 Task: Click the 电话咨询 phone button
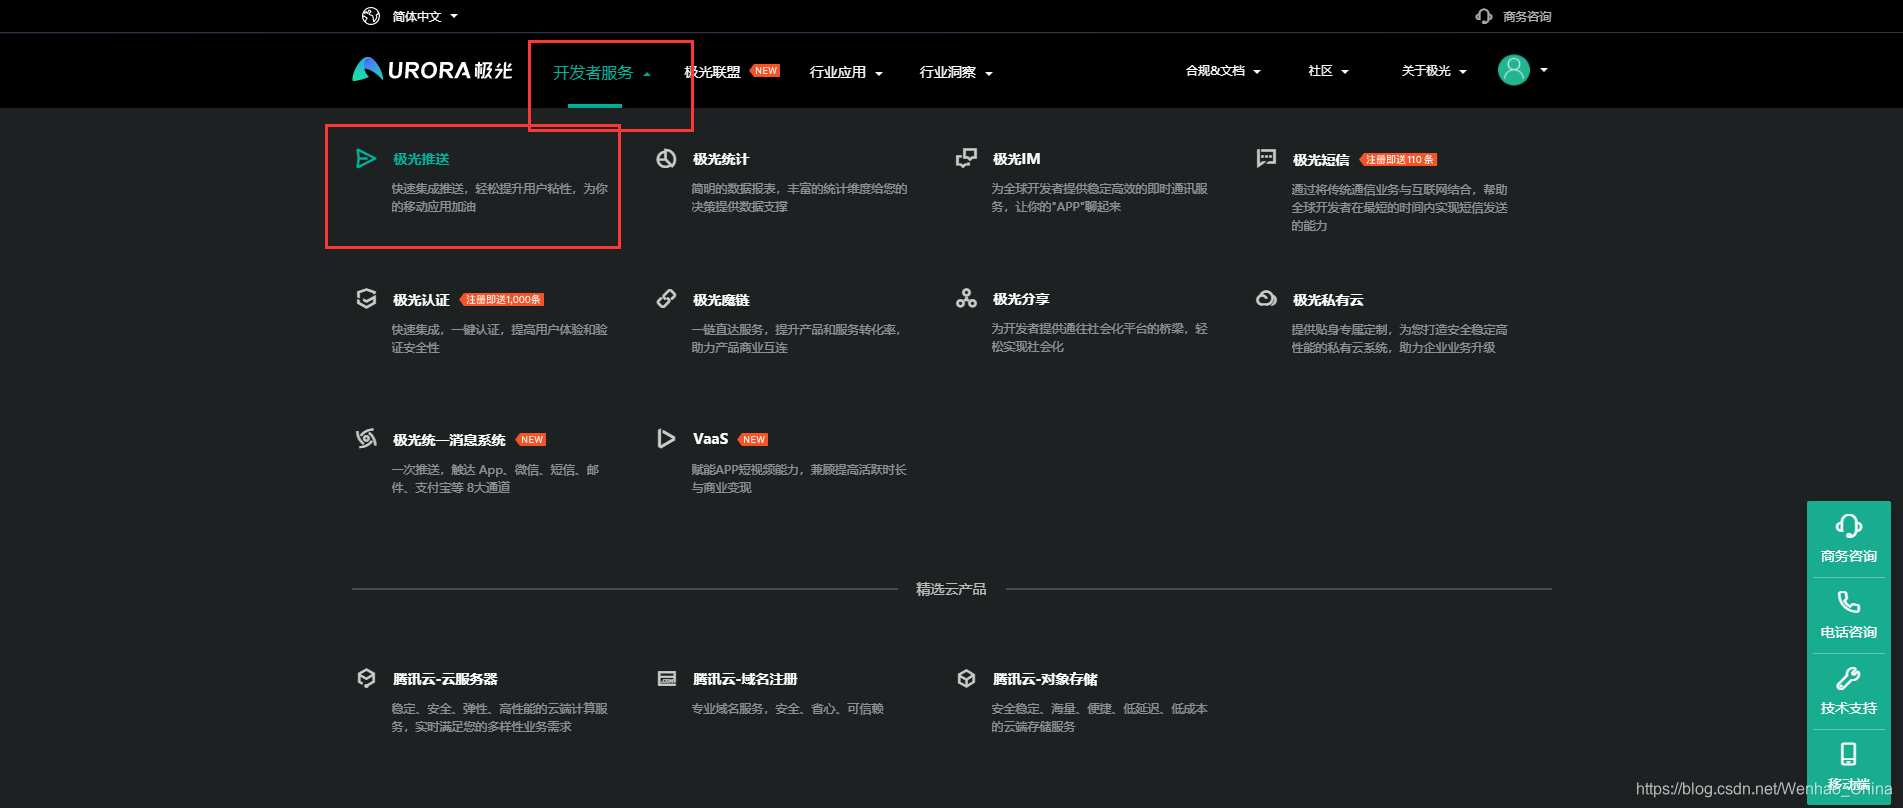tap(1848, 615)
